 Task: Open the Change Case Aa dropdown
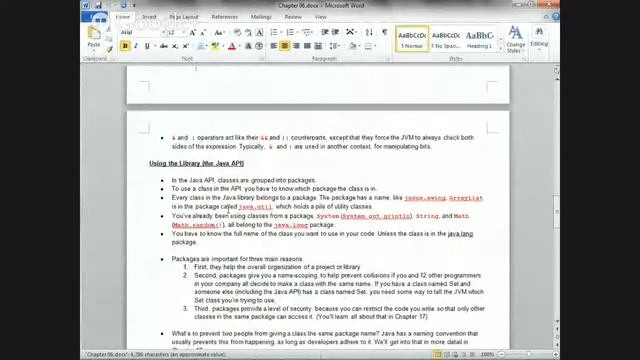219,32
